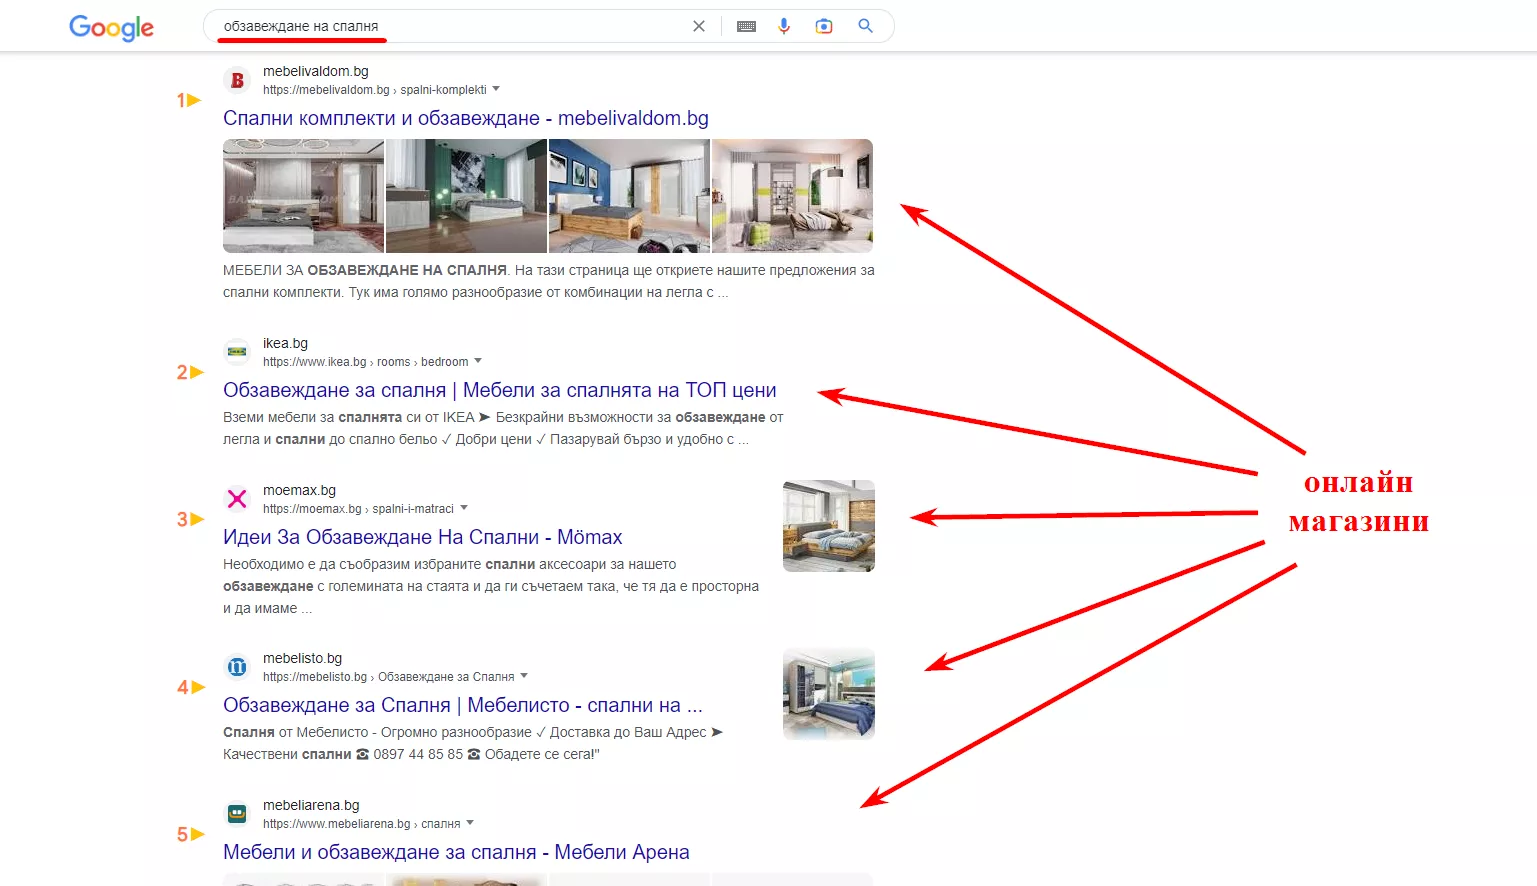Open the on-screen keyboard input tool

pos(746,26)
